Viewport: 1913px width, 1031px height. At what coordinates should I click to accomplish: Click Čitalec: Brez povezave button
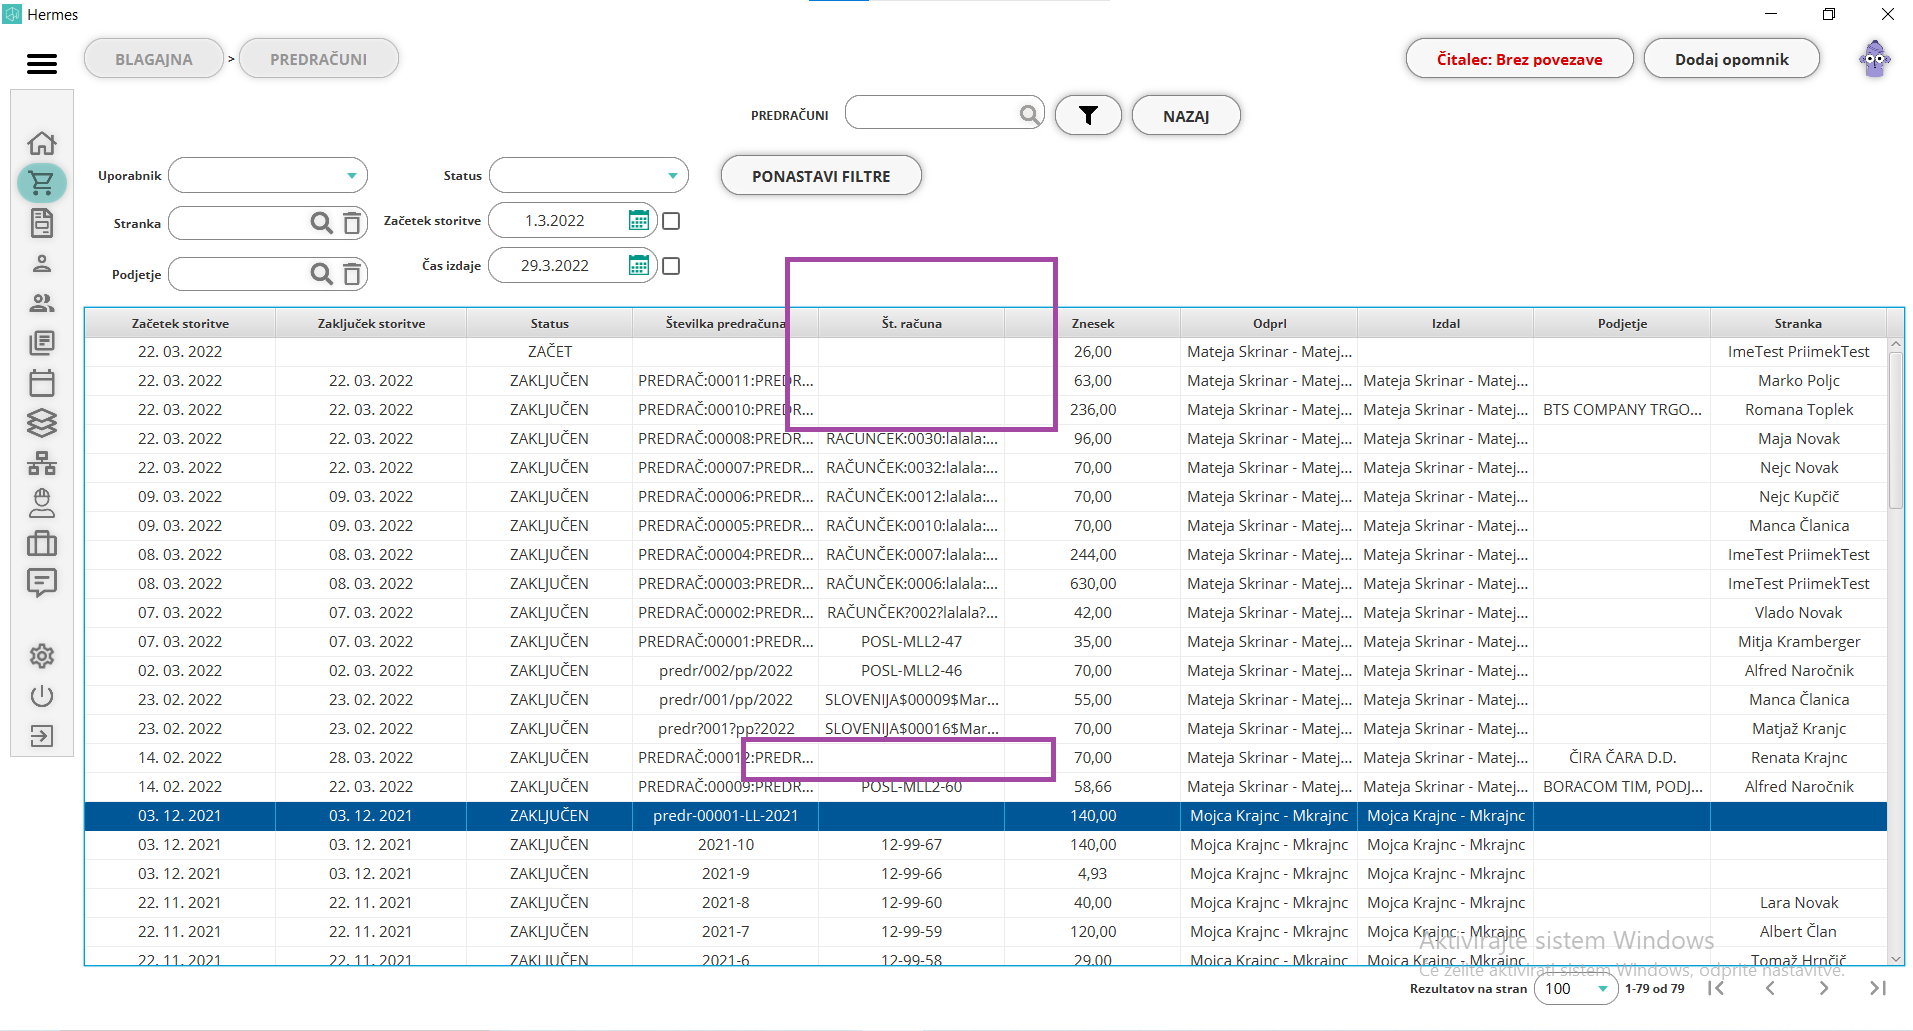point(1519,59)
